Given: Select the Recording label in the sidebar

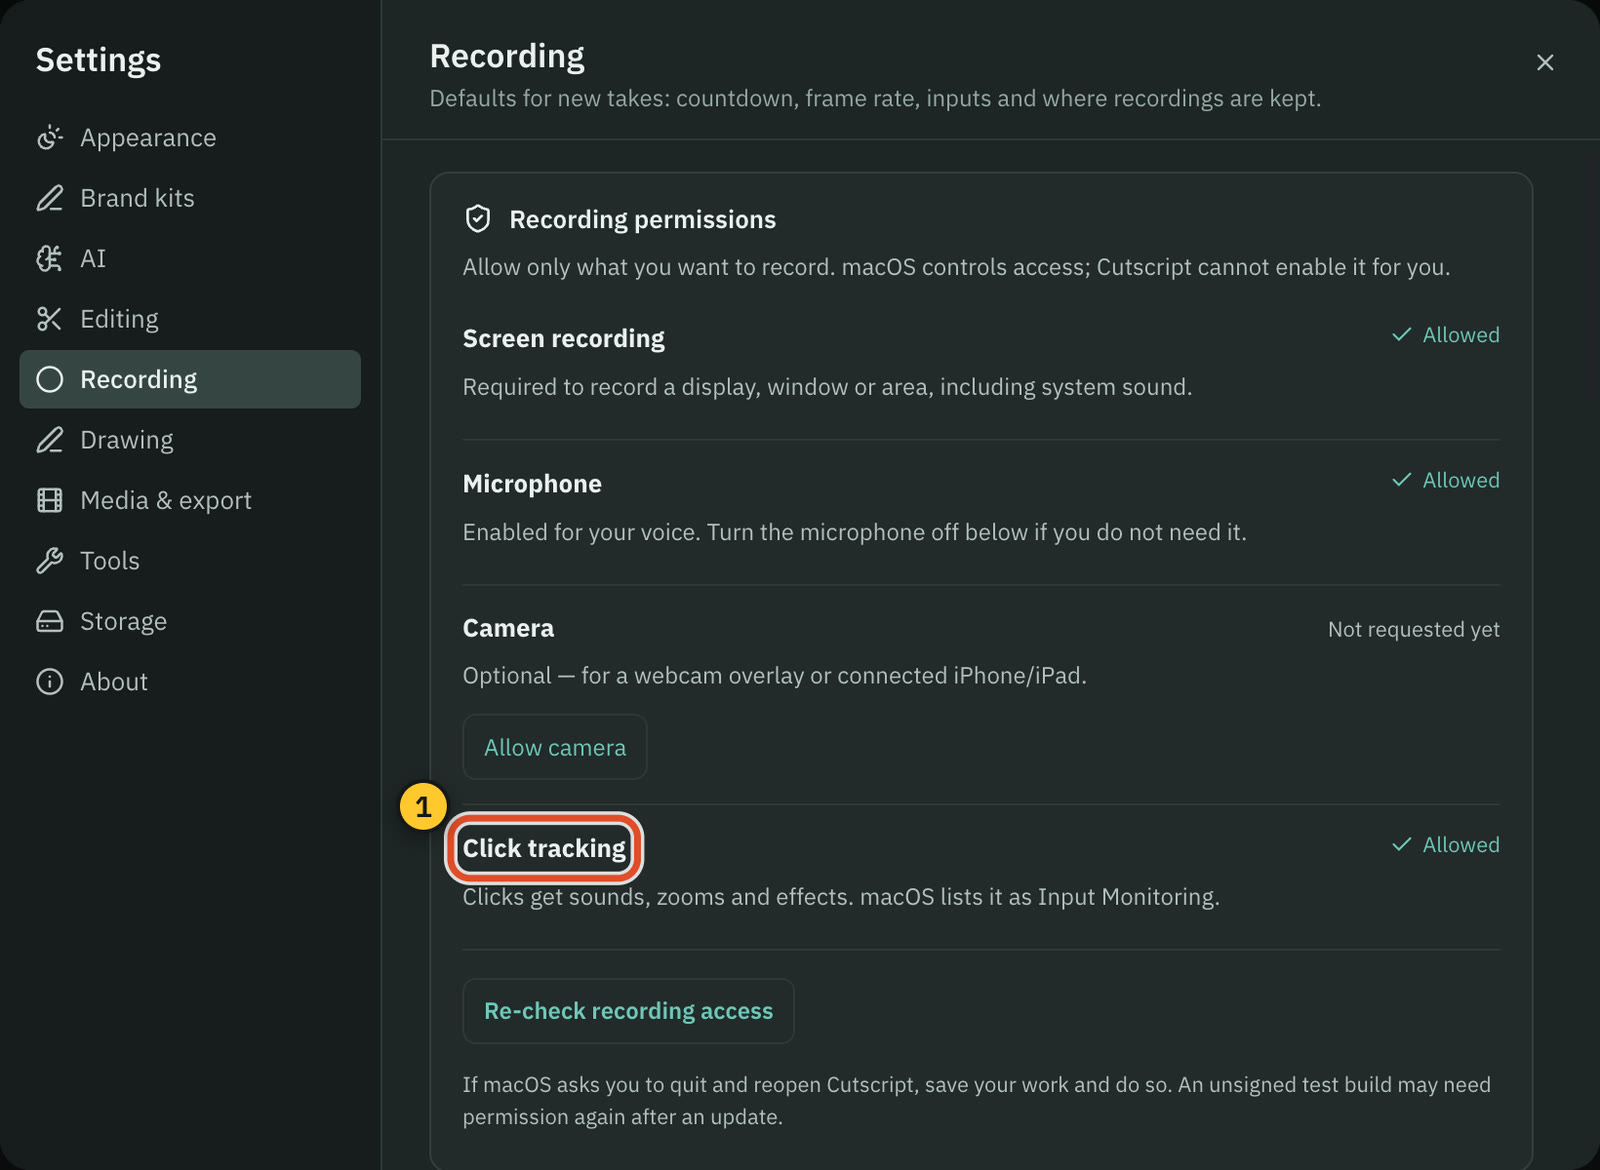Looking at the screenshot, I should pyautogui.click(x=139, y=379).
